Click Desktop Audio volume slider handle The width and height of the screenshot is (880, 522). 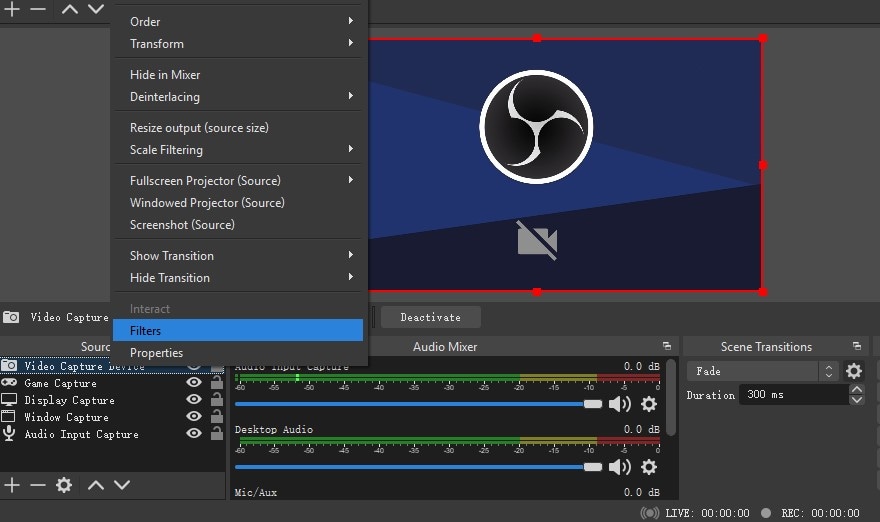click(592, 467)
